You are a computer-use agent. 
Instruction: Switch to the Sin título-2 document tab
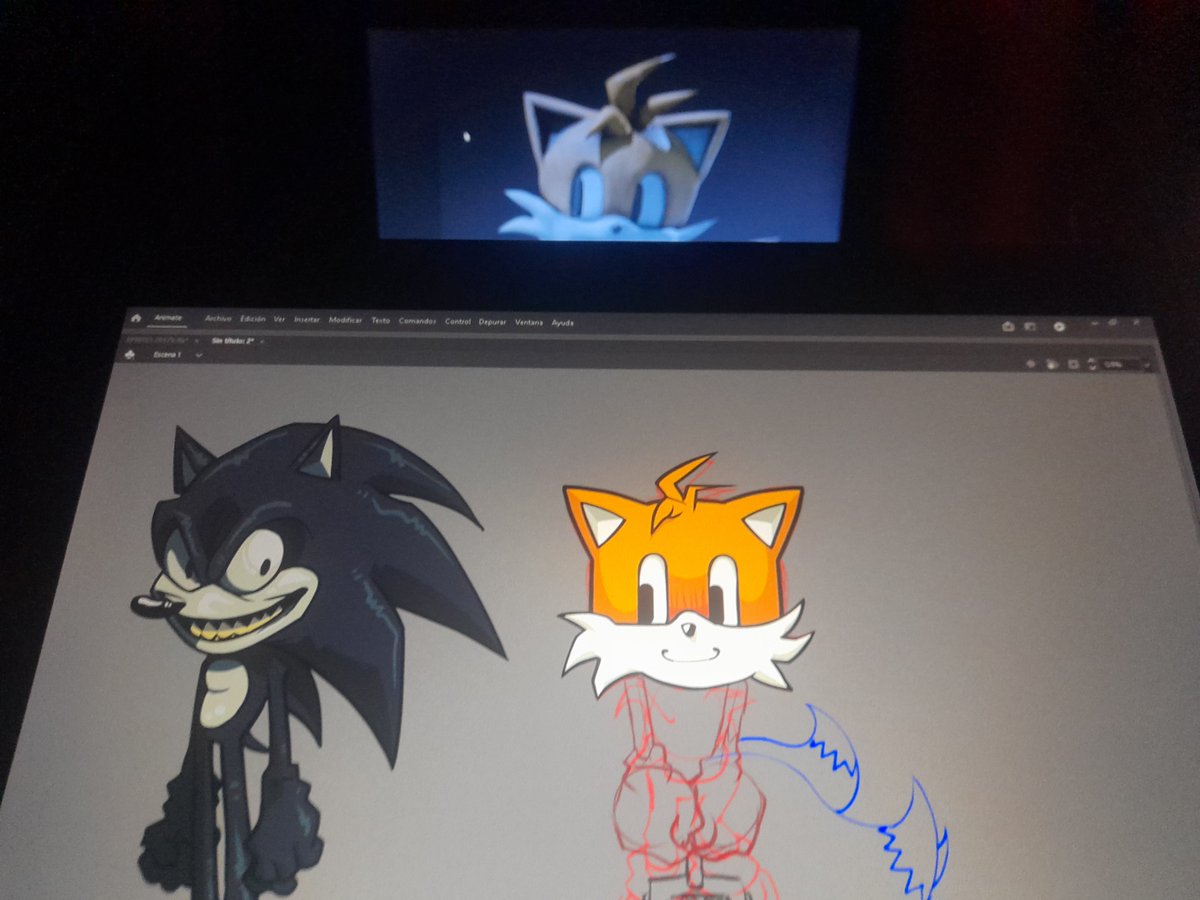click(x=233, y=341)
